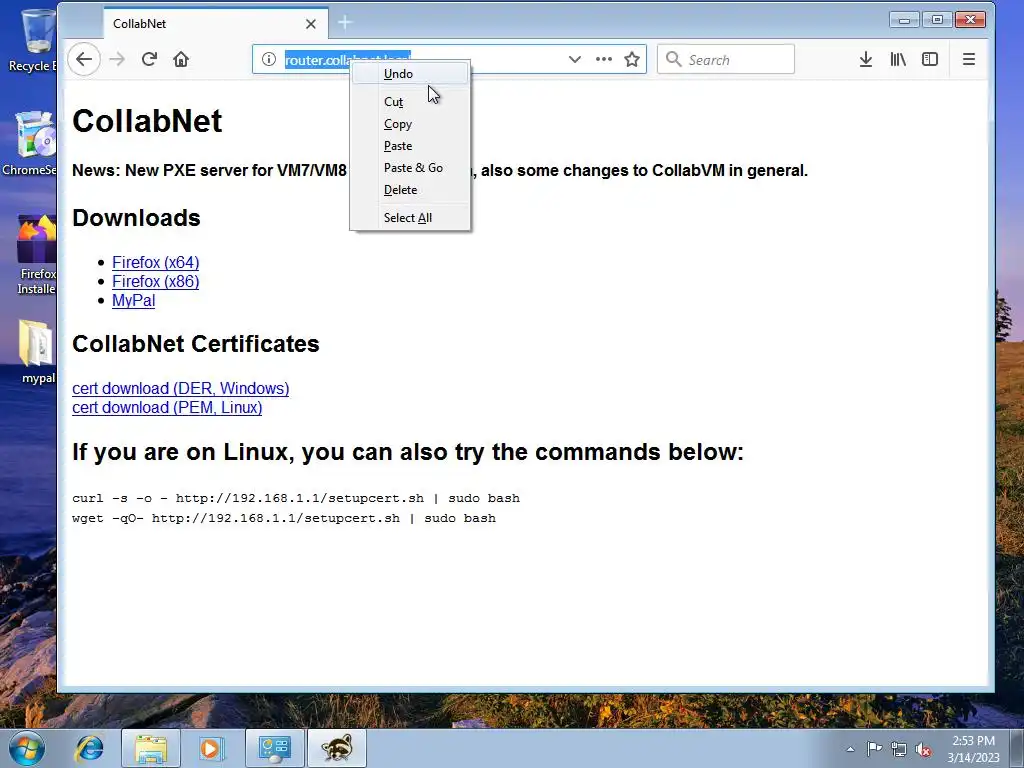This screenshot has height=768, width=1024.
Task: Toggle the sidebars icon
Action: coord(930,59)
